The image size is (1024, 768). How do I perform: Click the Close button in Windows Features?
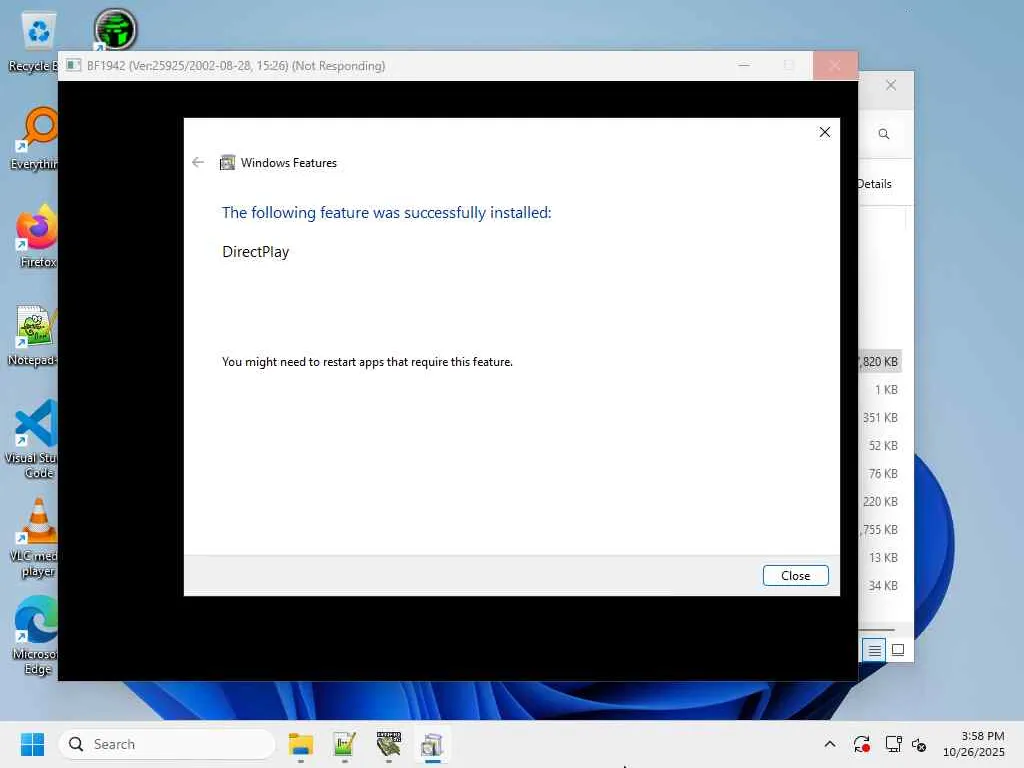pyautogui.click(x=795, y=575)
